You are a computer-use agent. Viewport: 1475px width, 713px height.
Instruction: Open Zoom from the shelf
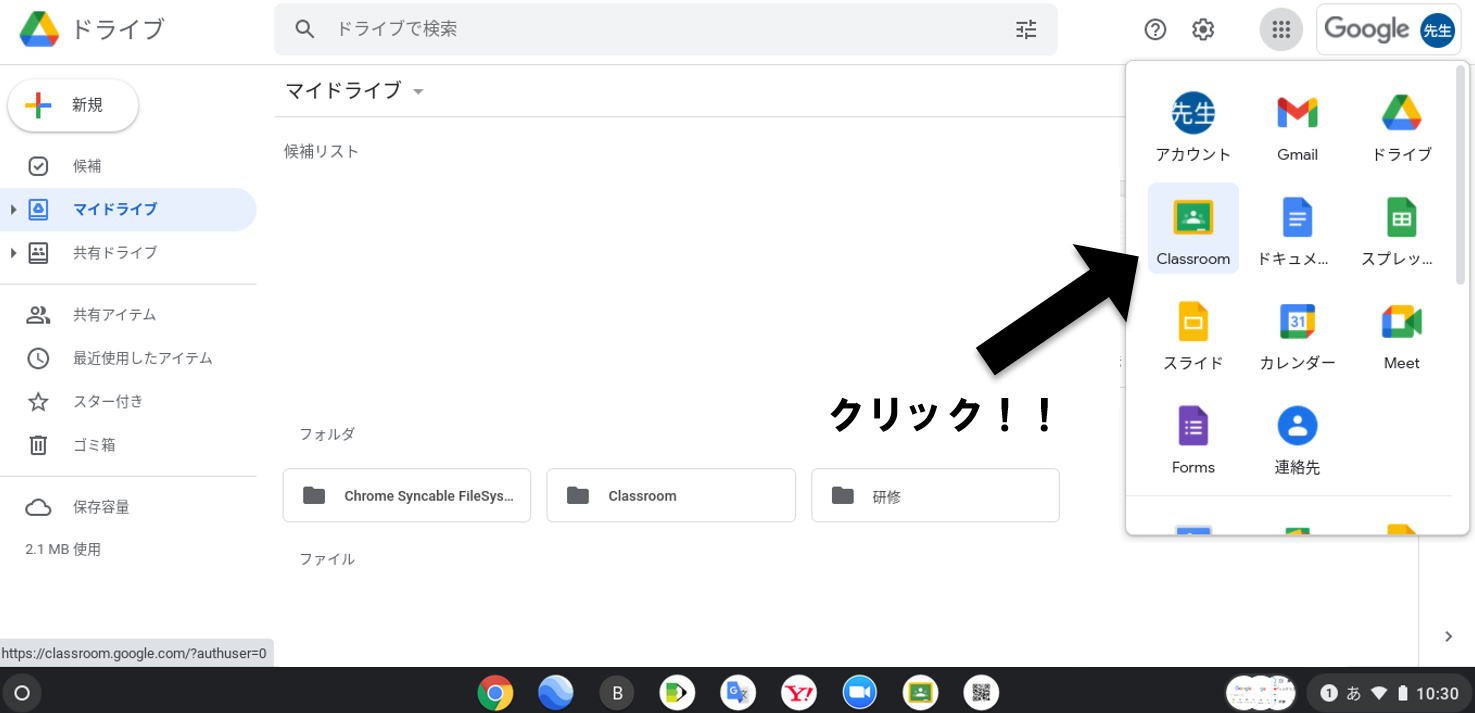pos(859,692)
